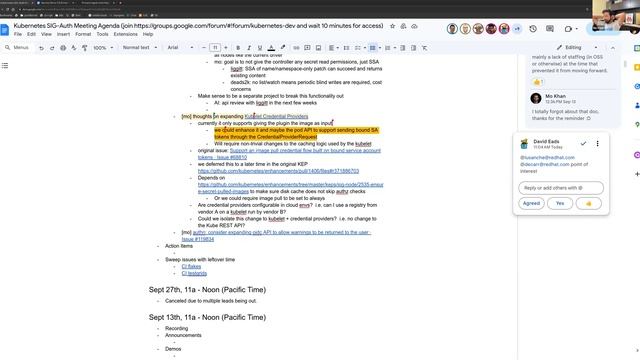Decrease the paragraph indent
The height and width of the screenshot is (360, 640).
pyautogui.click(x=402, y=48)
